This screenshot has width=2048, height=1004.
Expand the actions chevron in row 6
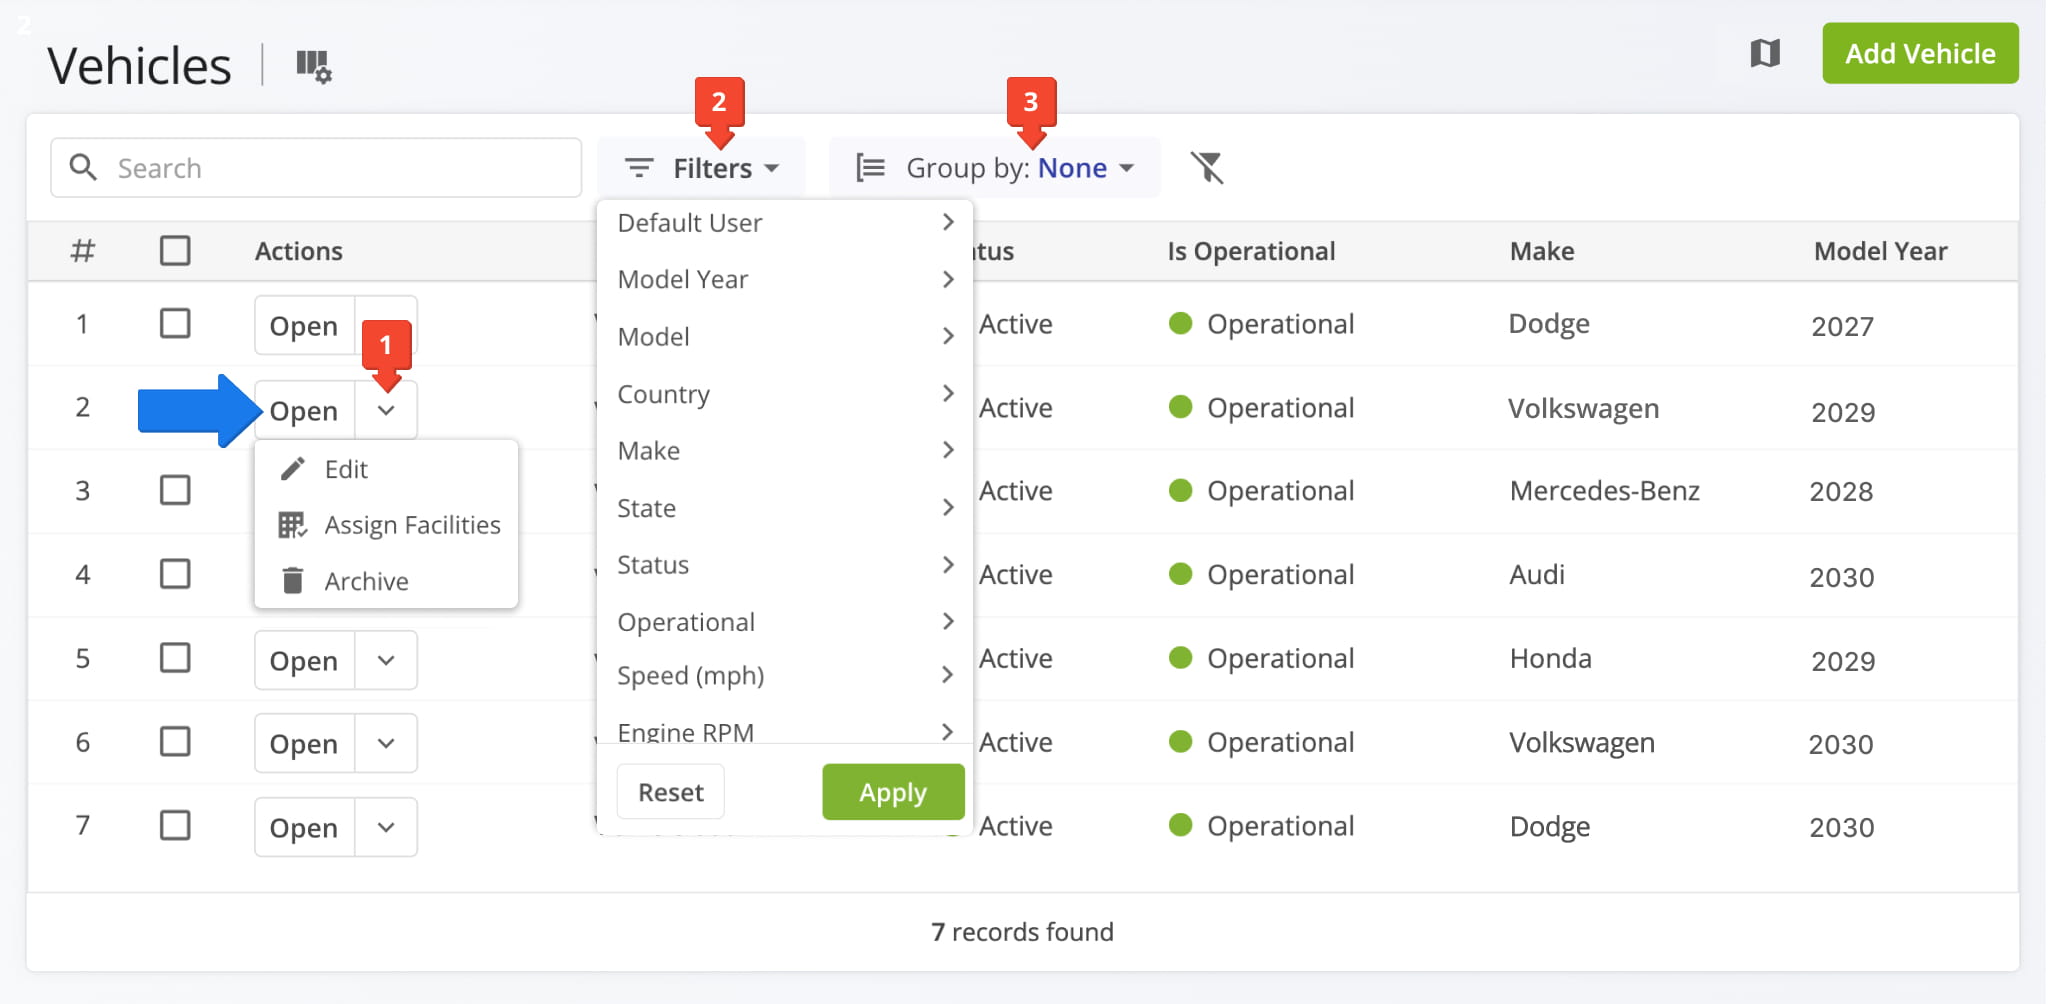coord(386,743)
